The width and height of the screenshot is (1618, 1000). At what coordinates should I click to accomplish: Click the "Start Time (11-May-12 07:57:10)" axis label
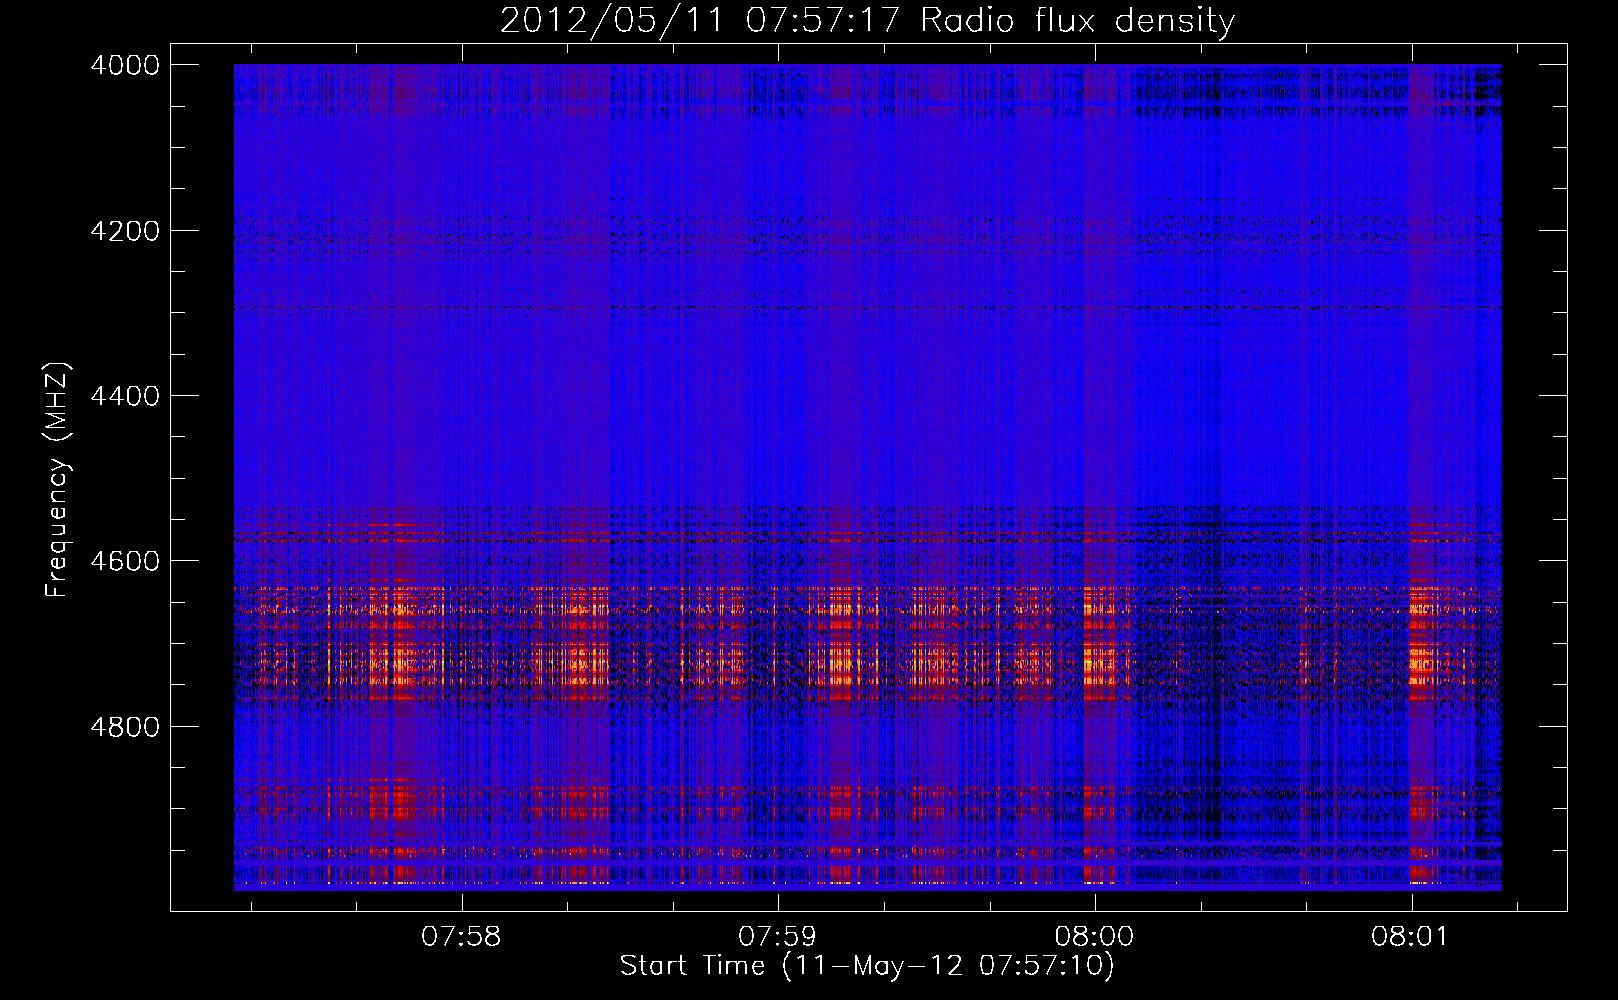(x=867, y=966)
